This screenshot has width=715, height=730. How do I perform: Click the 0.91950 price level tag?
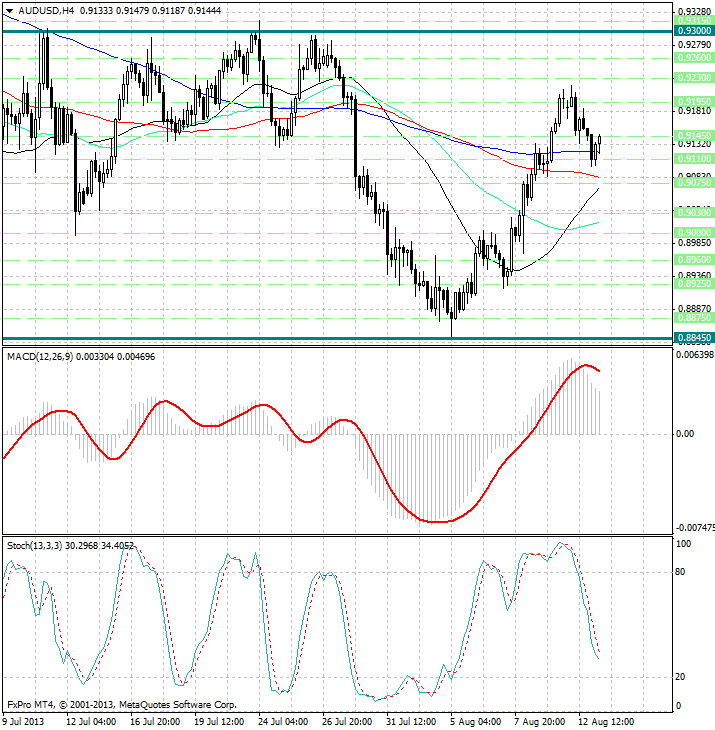(693, 101)
